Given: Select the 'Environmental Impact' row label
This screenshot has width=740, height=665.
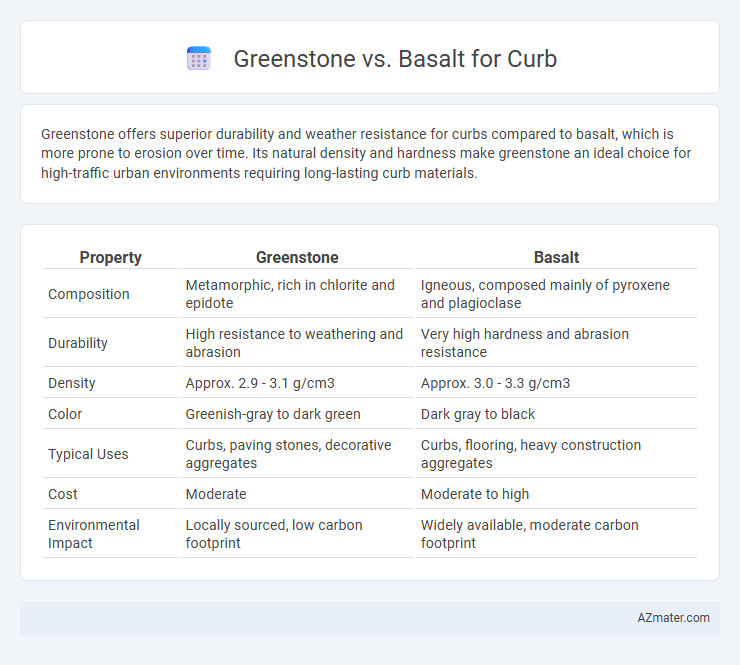Looking at the screenshot, I should point(94,534).
